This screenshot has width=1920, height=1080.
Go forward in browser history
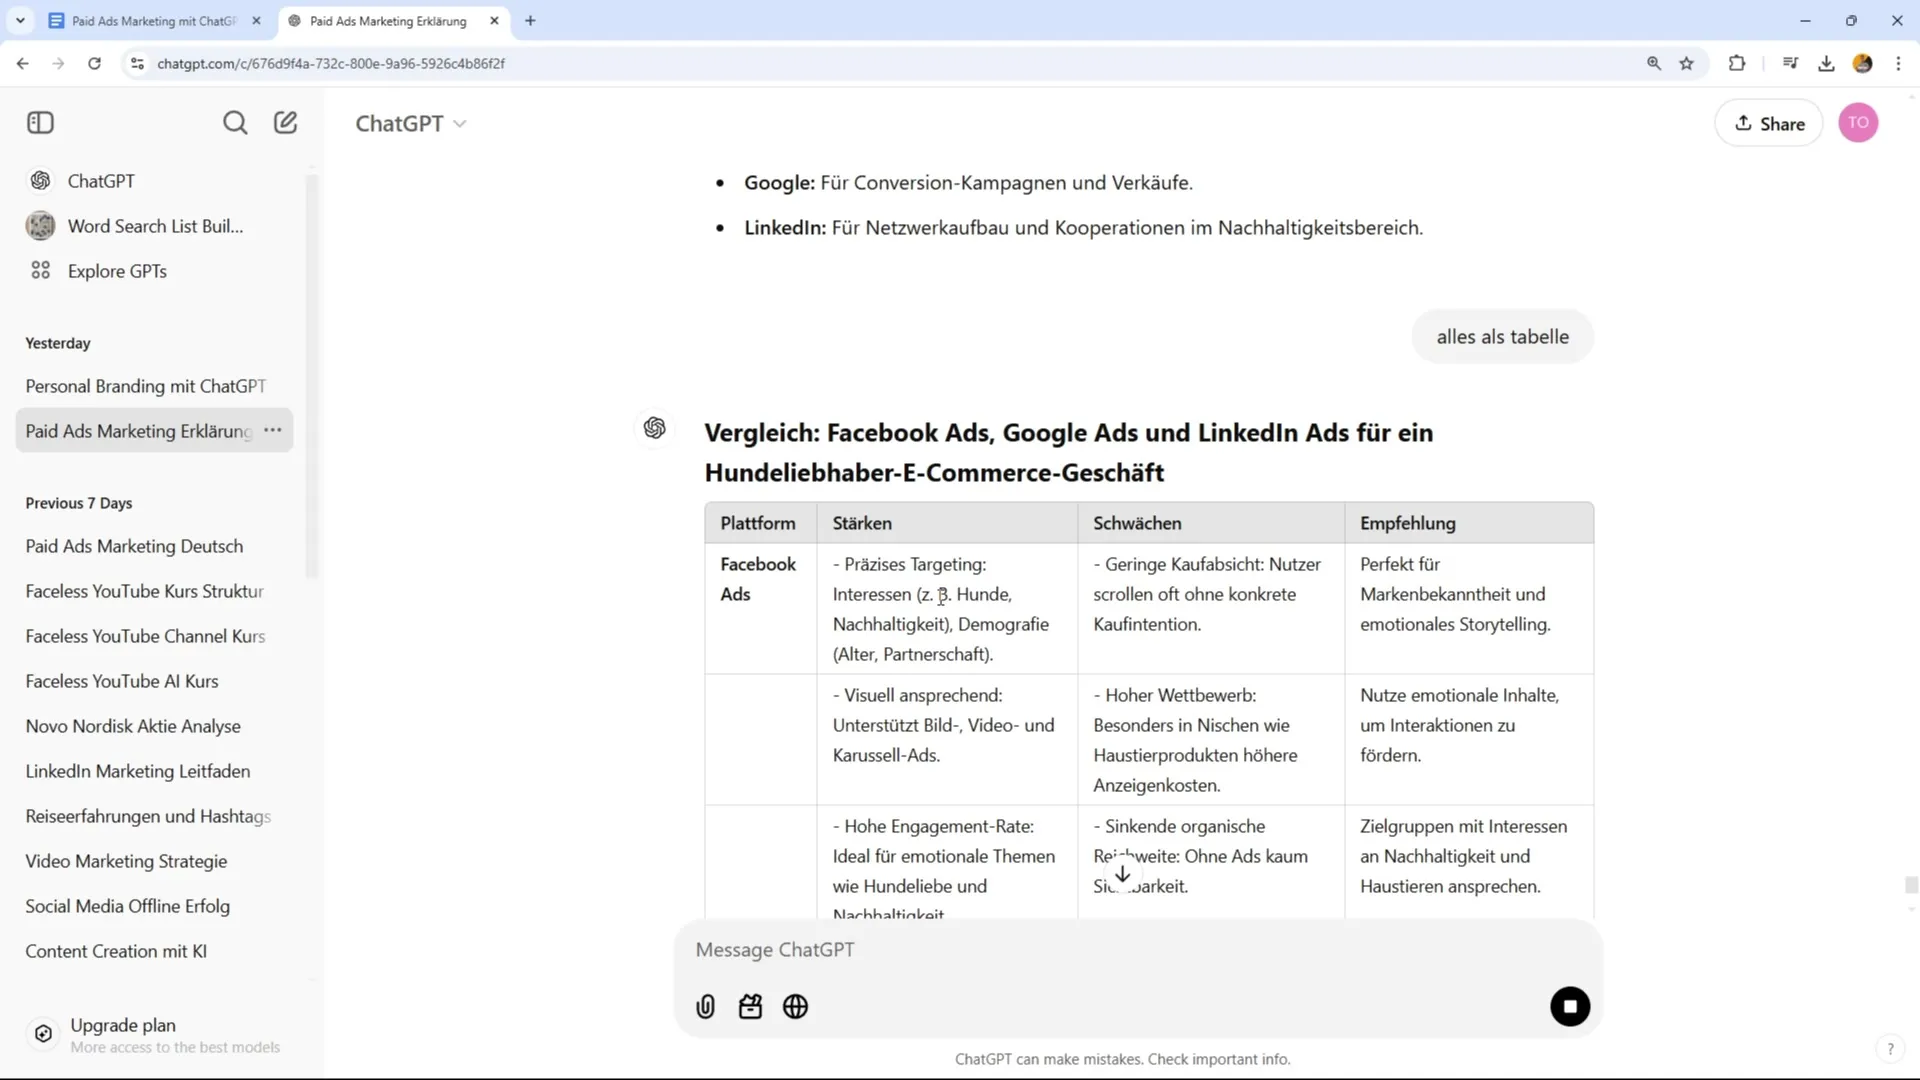(x=59, y=63)
